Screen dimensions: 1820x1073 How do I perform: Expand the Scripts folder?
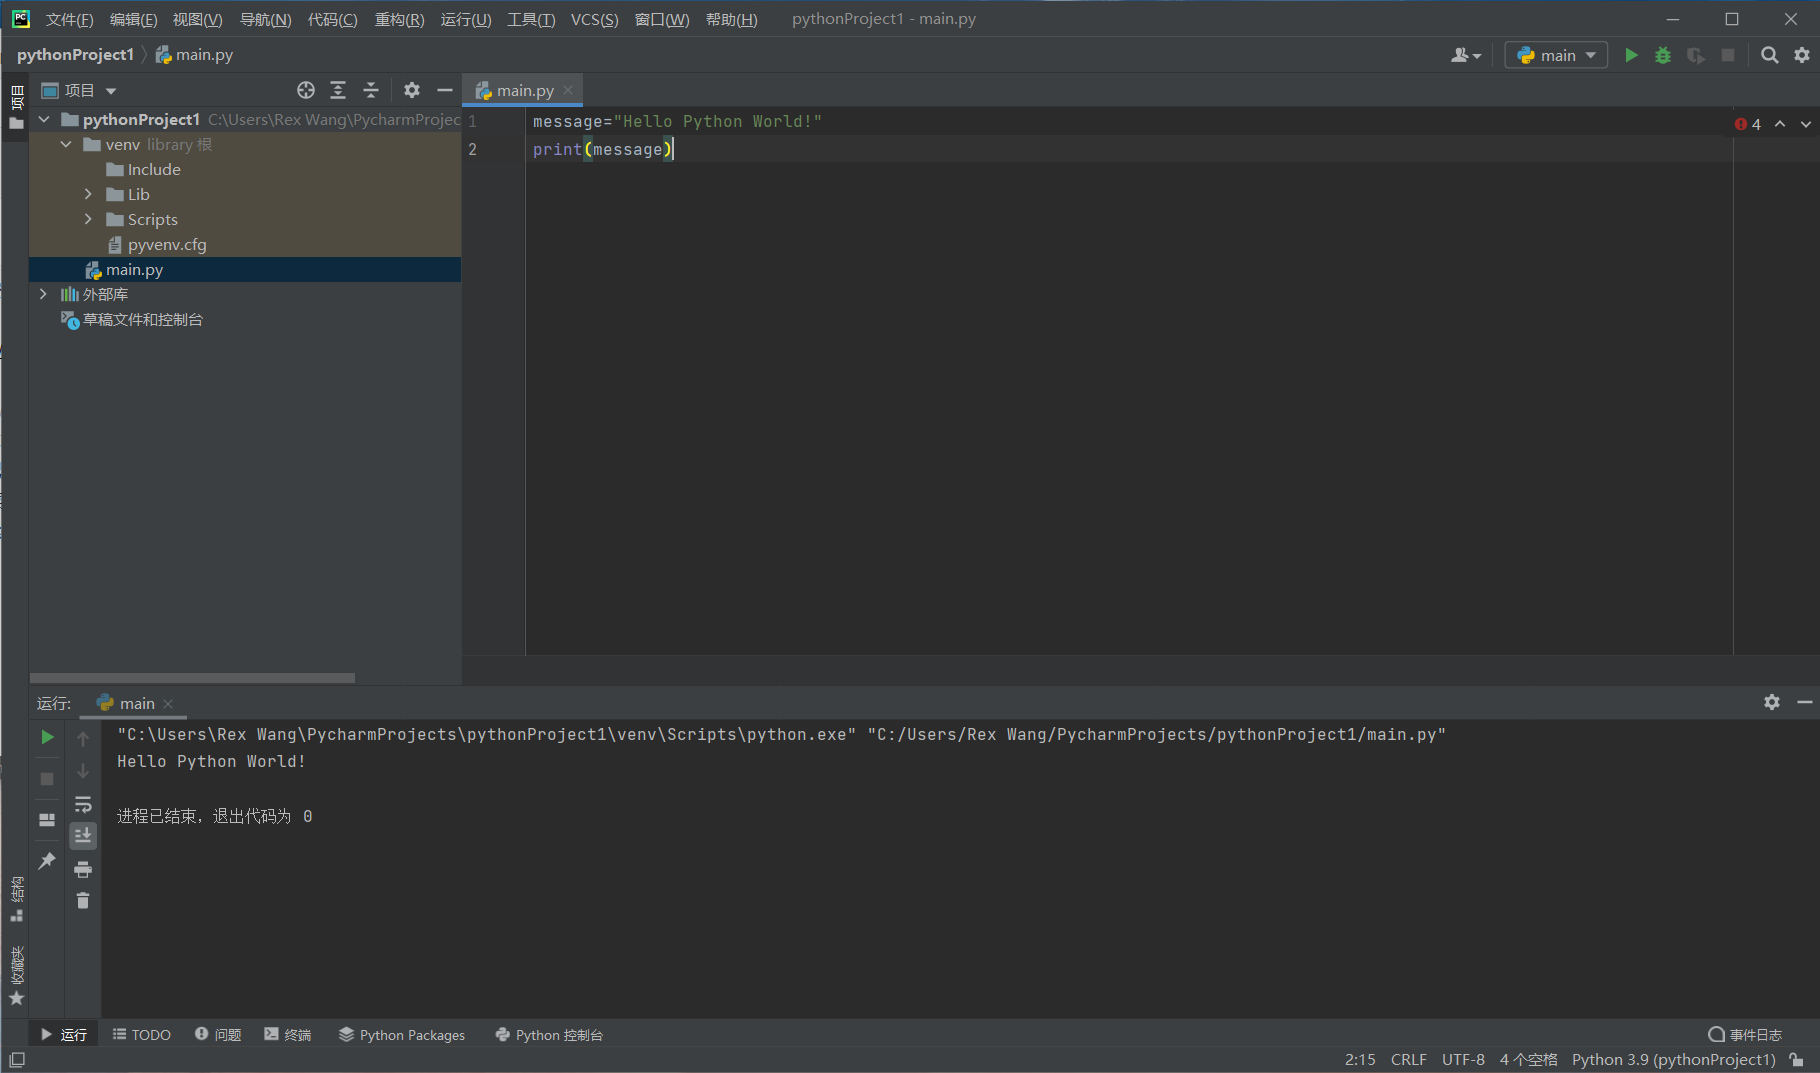88,220
